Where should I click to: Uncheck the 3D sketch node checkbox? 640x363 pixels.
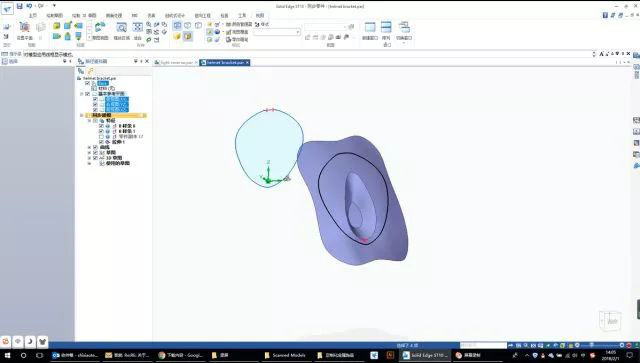(96, 158)
